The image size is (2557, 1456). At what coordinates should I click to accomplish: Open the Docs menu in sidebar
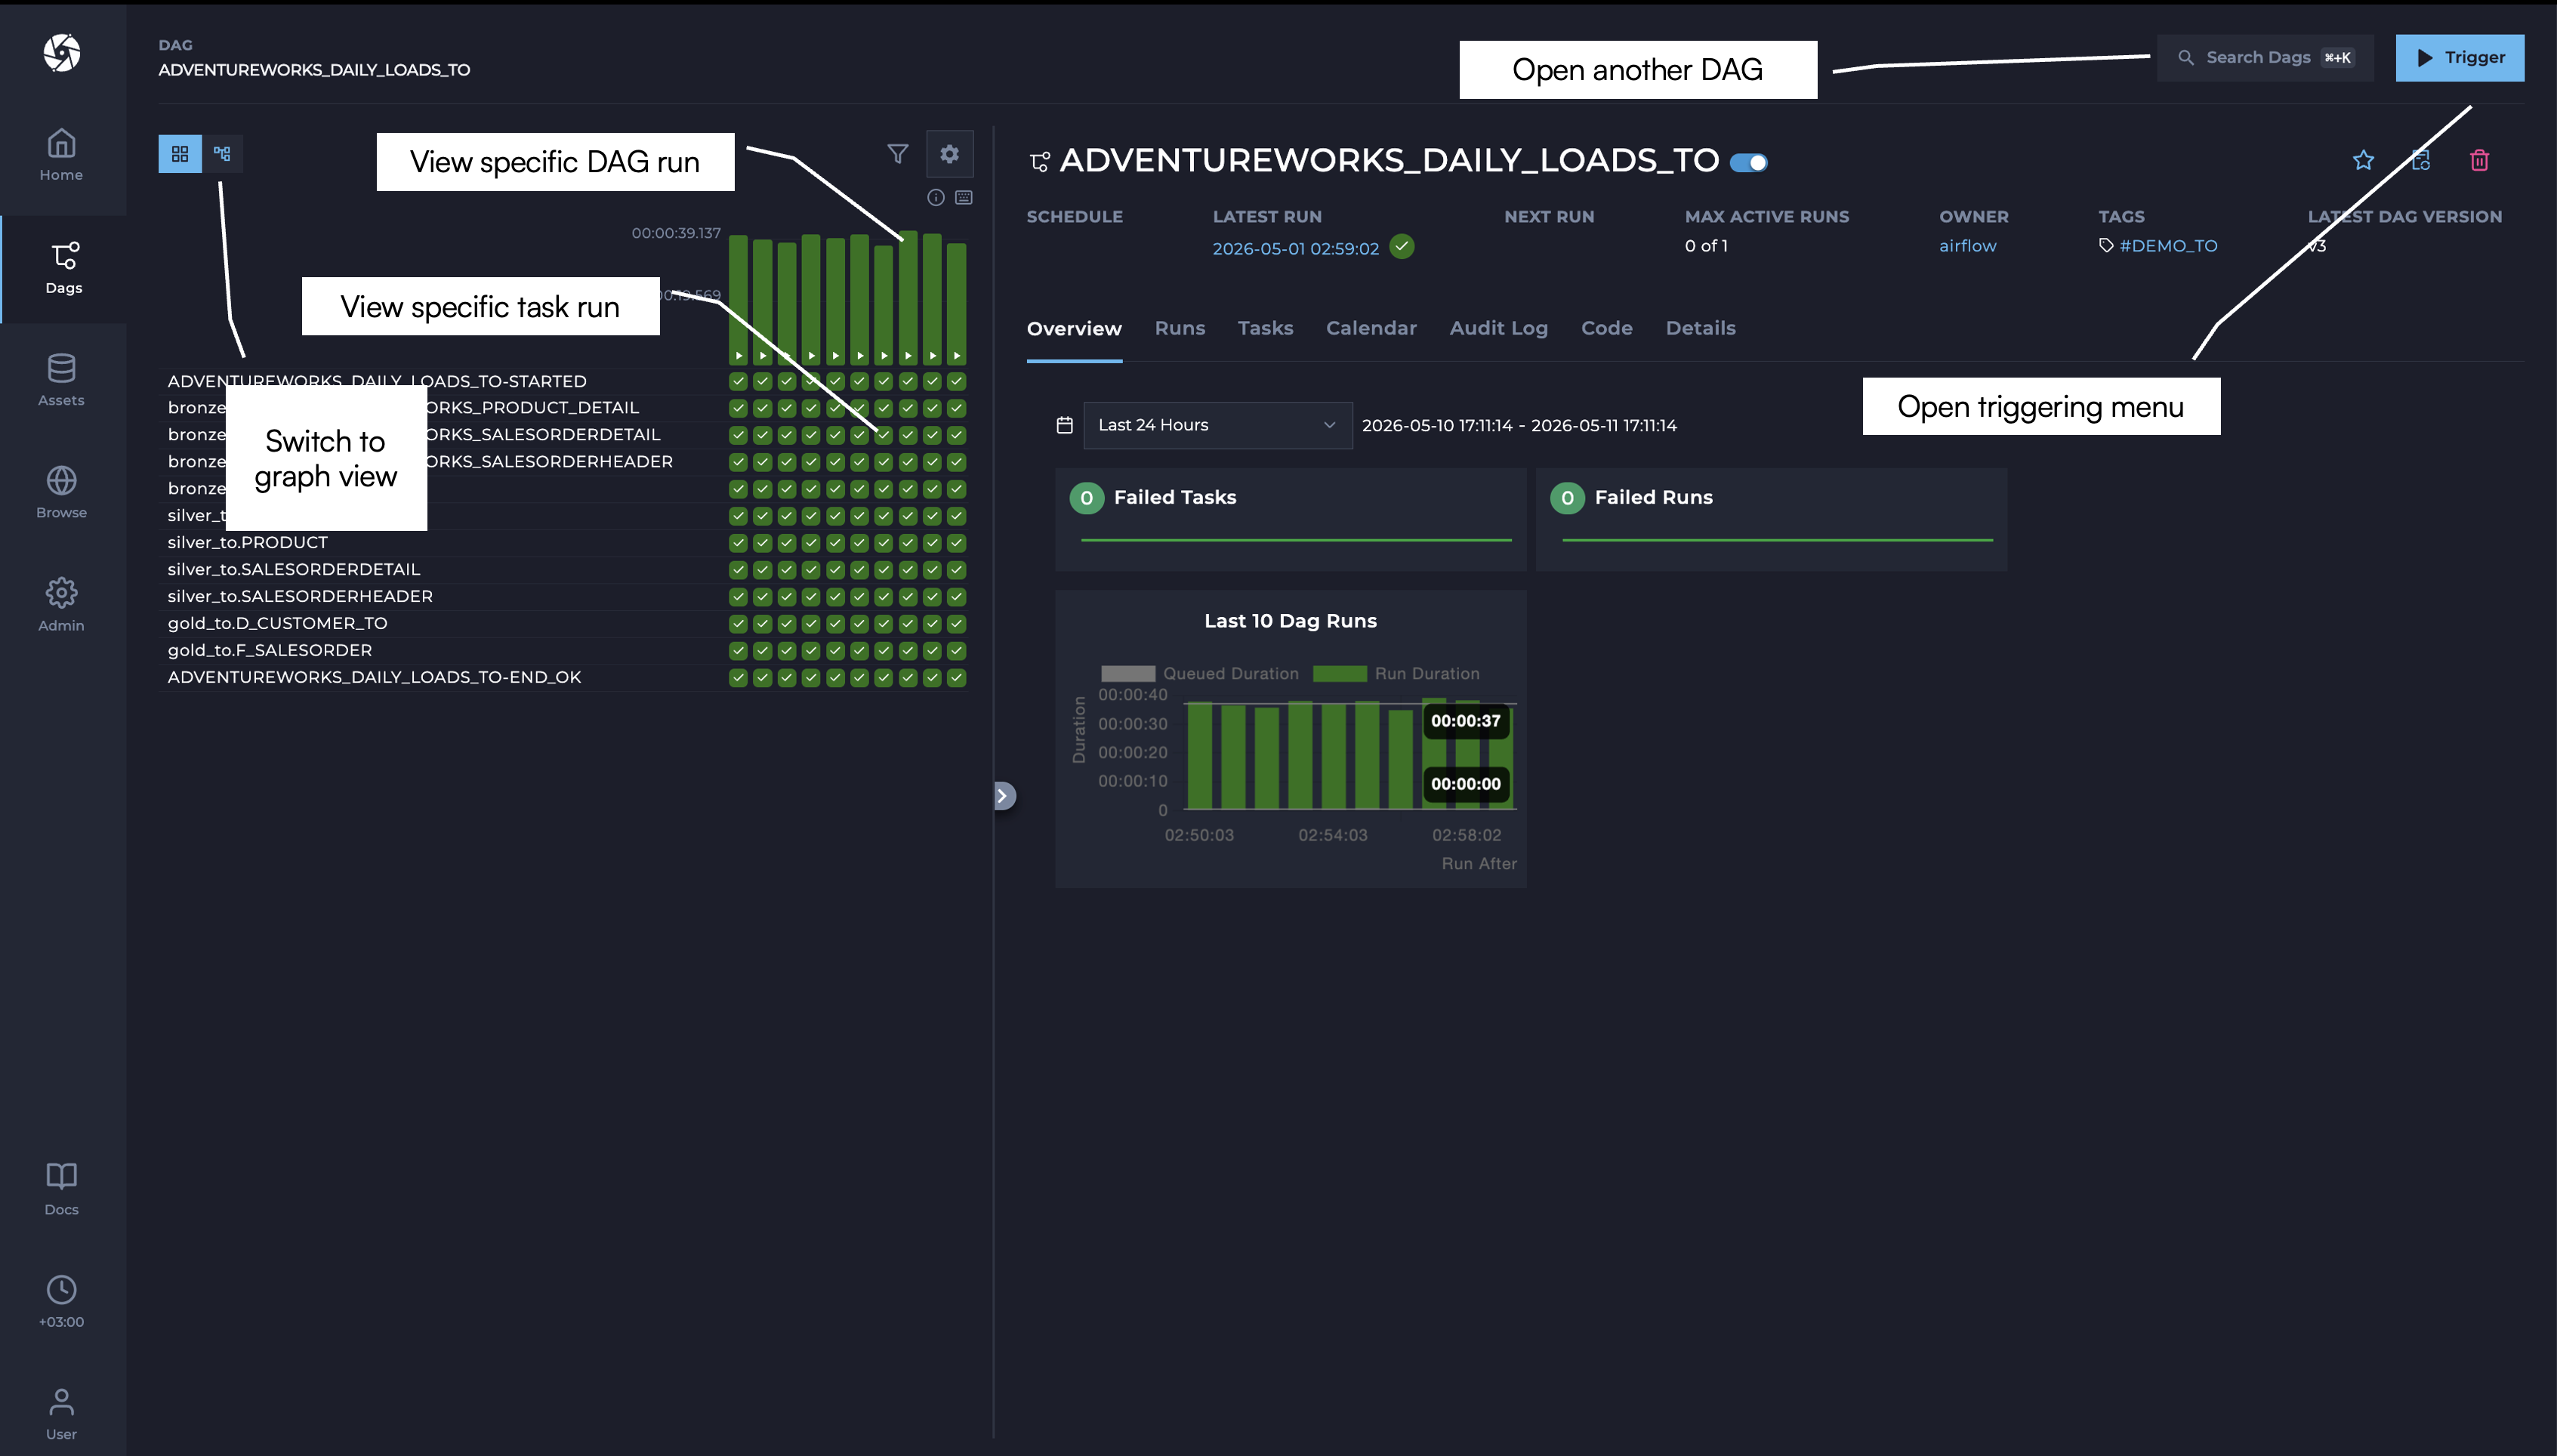[x=61, y=1189]
